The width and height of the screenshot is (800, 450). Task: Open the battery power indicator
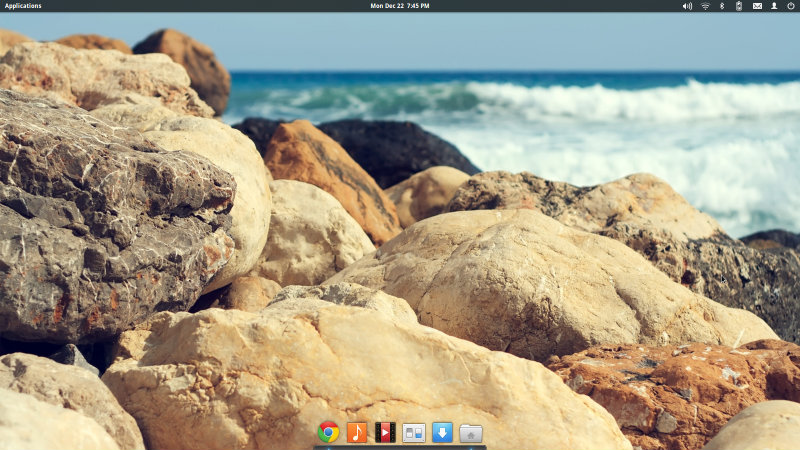click(738, 6)
